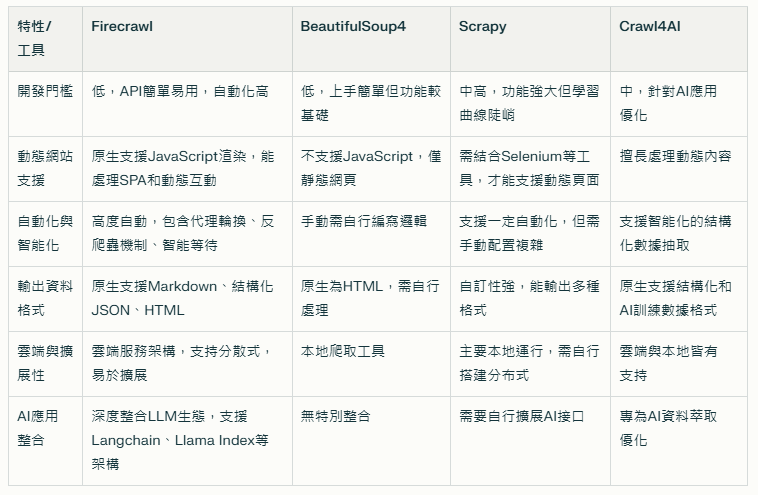Click the cell mentioning Selenium
This screenshot has width=758, height=495.
coord(529,168)
